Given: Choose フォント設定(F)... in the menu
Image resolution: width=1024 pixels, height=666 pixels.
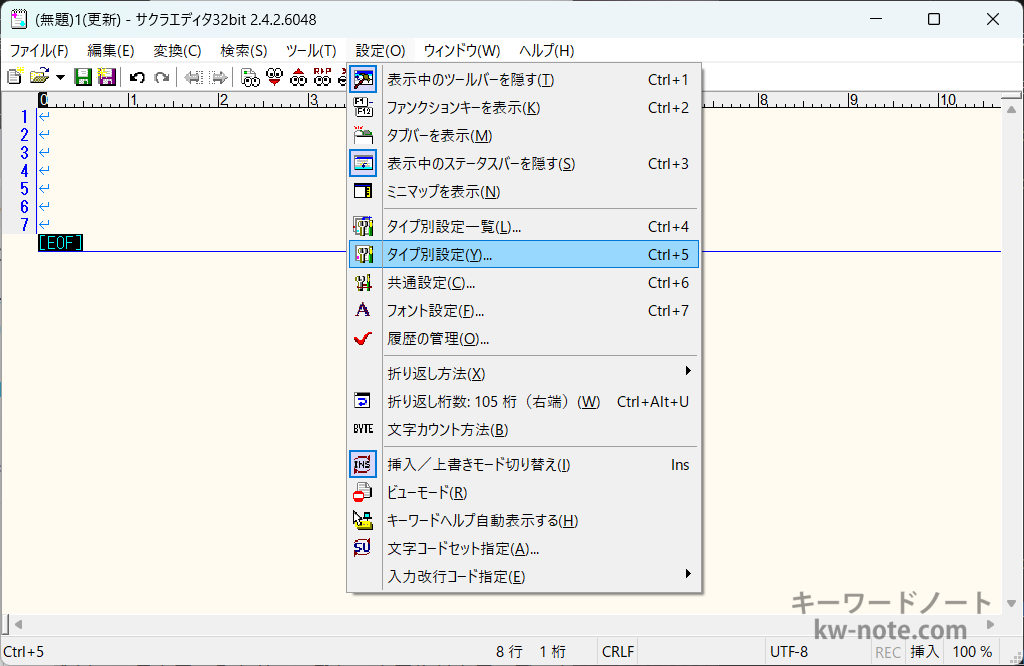Looking at the screenshot, I should click(x=435, y=311).
